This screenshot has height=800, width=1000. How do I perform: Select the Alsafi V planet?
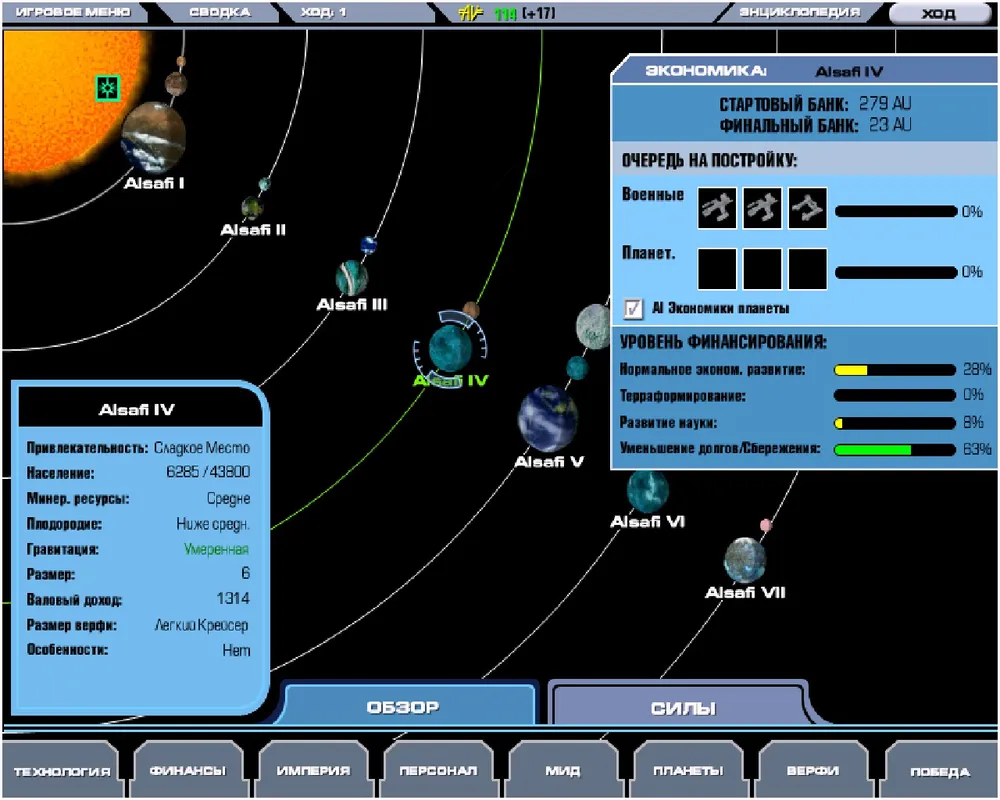[x=547, y=417]
